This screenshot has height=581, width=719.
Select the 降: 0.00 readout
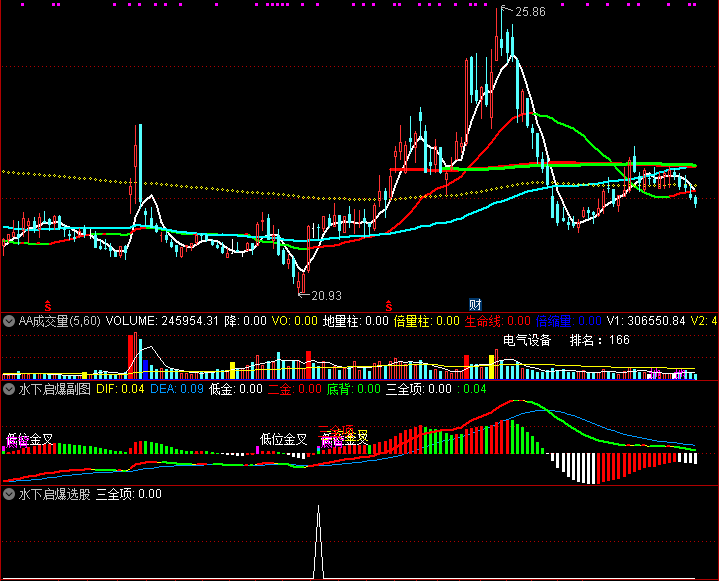[x=246, y=321]
